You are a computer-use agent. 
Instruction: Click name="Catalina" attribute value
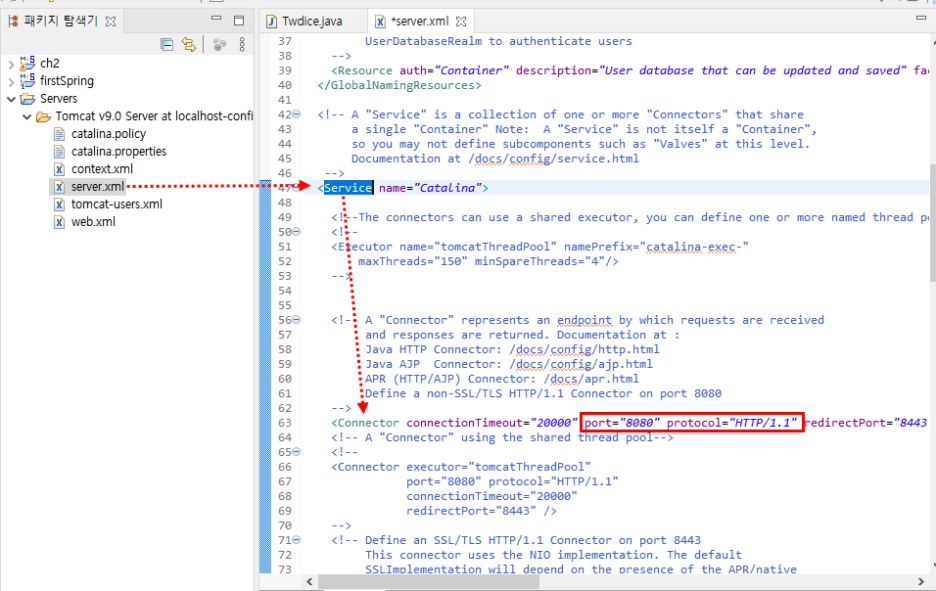(448, 188)
